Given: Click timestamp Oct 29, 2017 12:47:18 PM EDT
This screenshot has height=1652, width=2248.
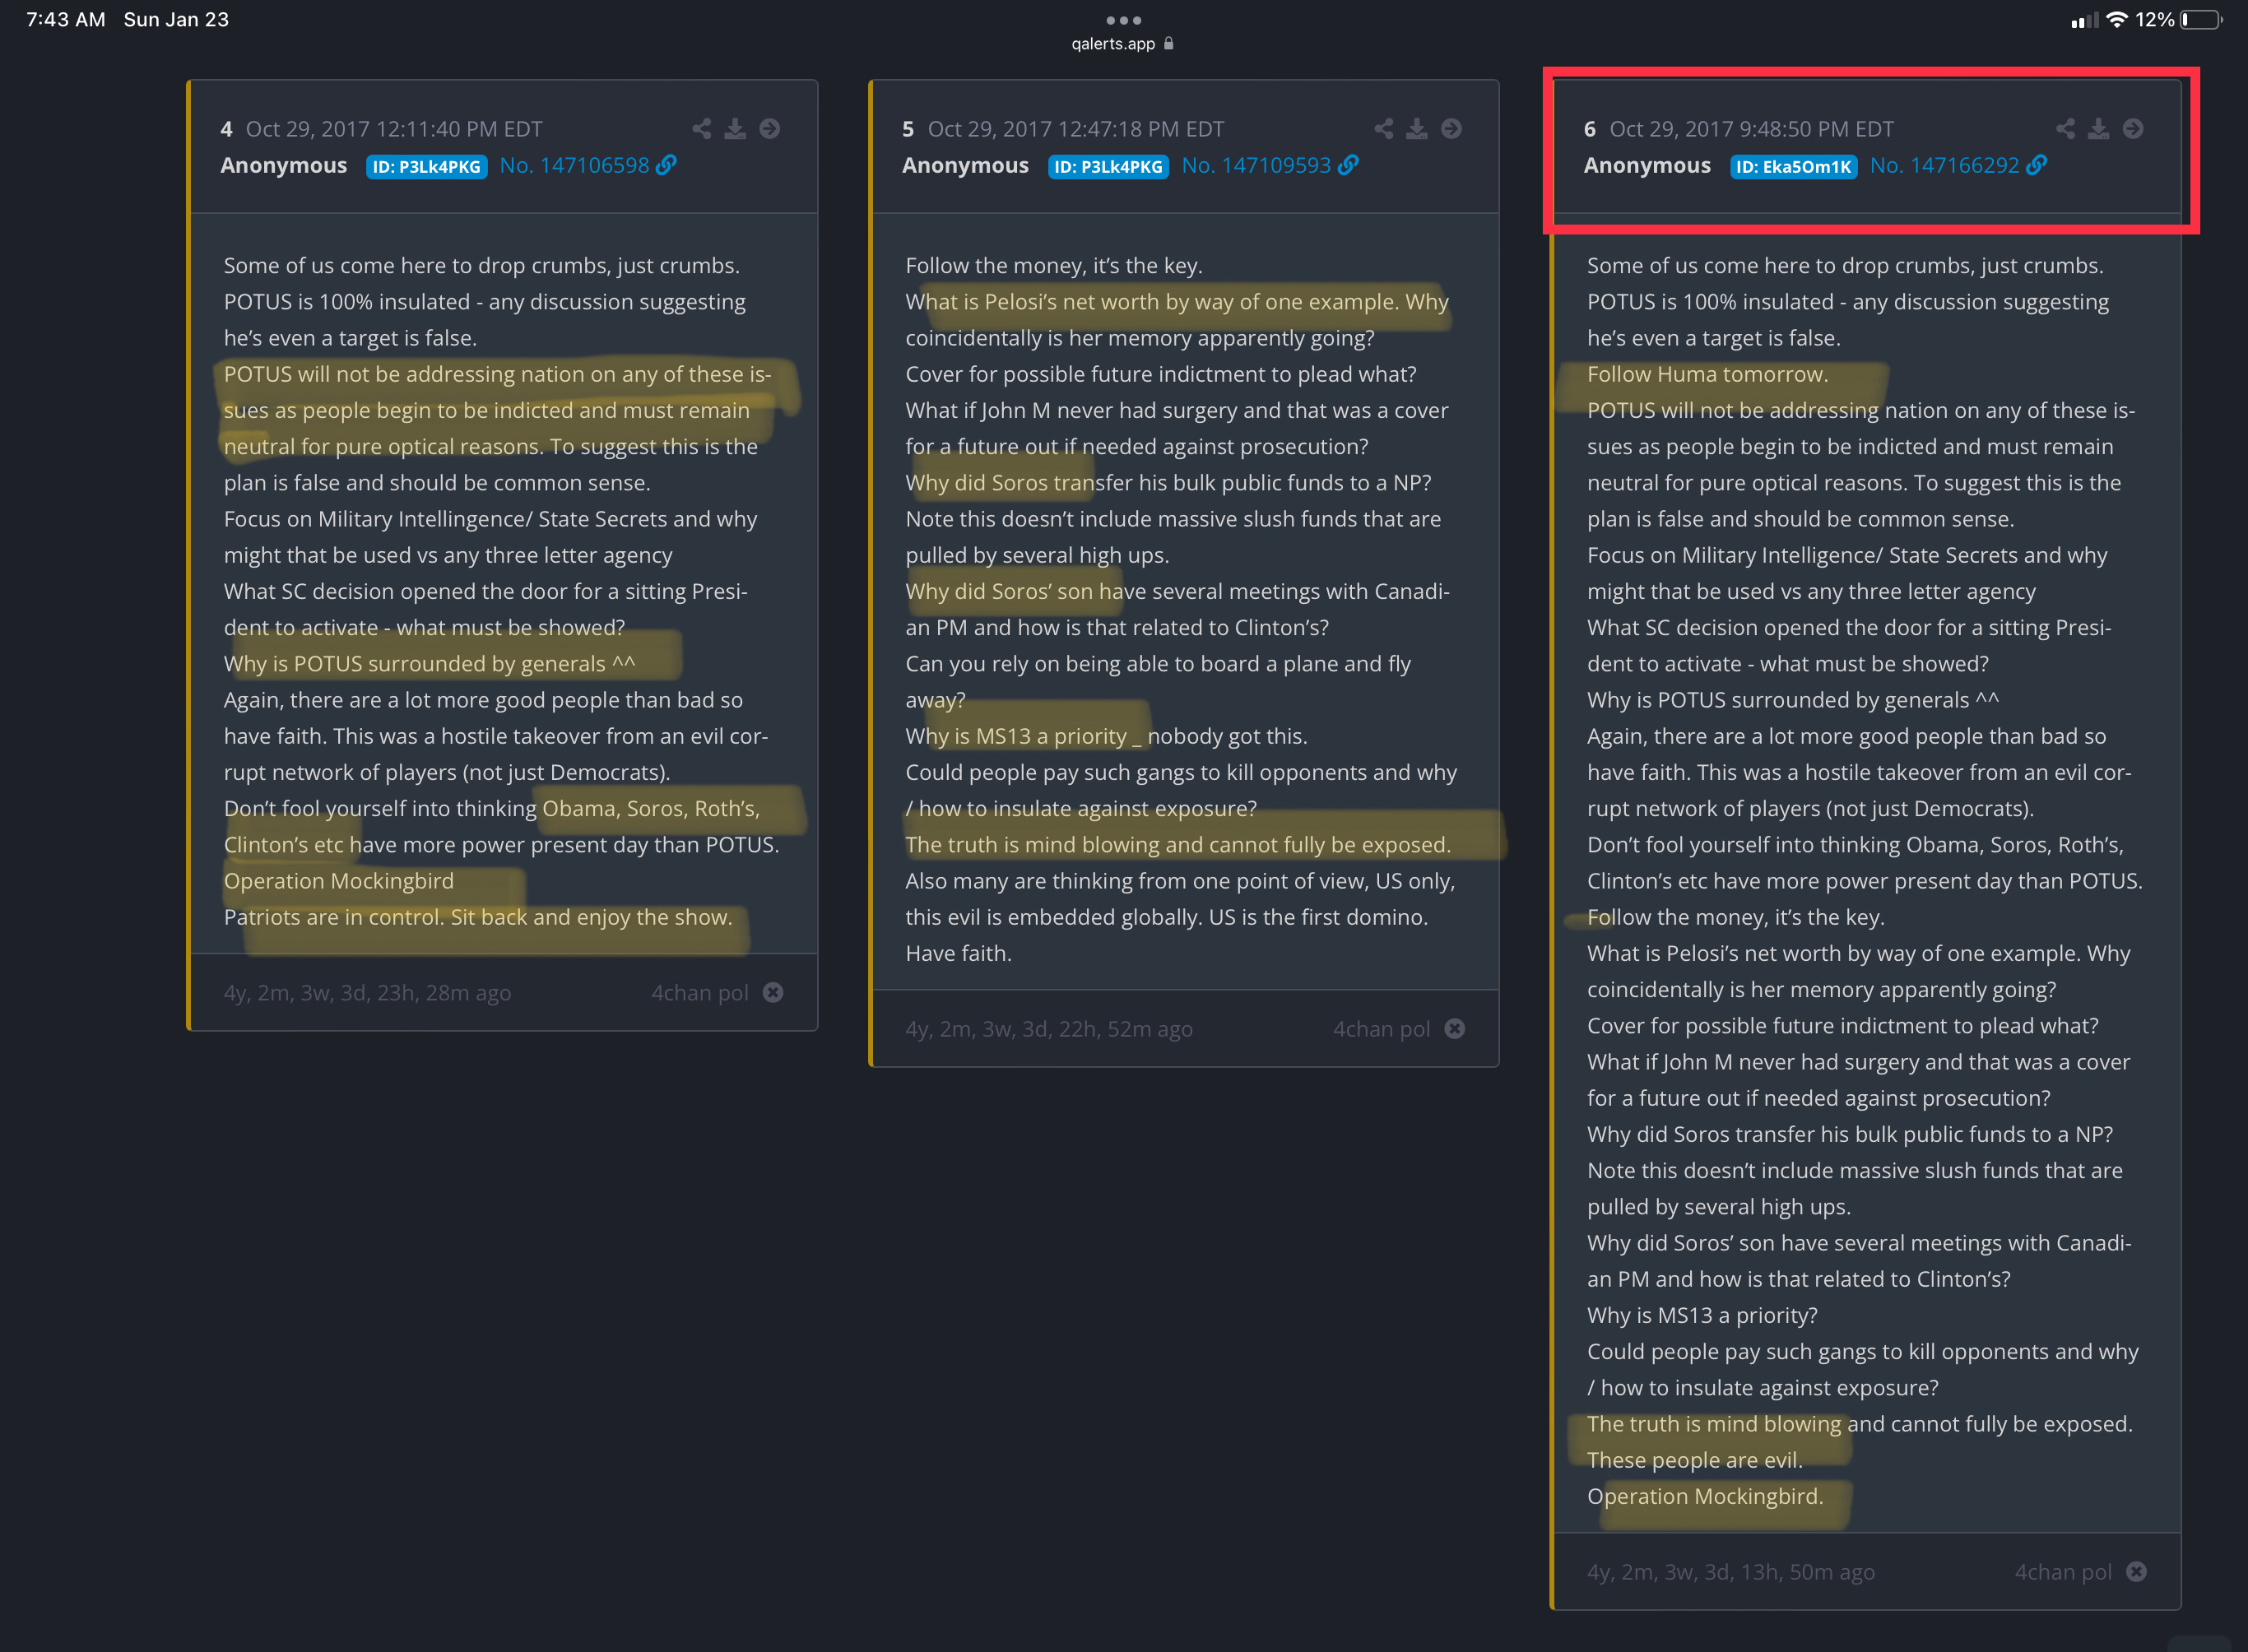Looking at the screenshot, I should (1076, 129).
